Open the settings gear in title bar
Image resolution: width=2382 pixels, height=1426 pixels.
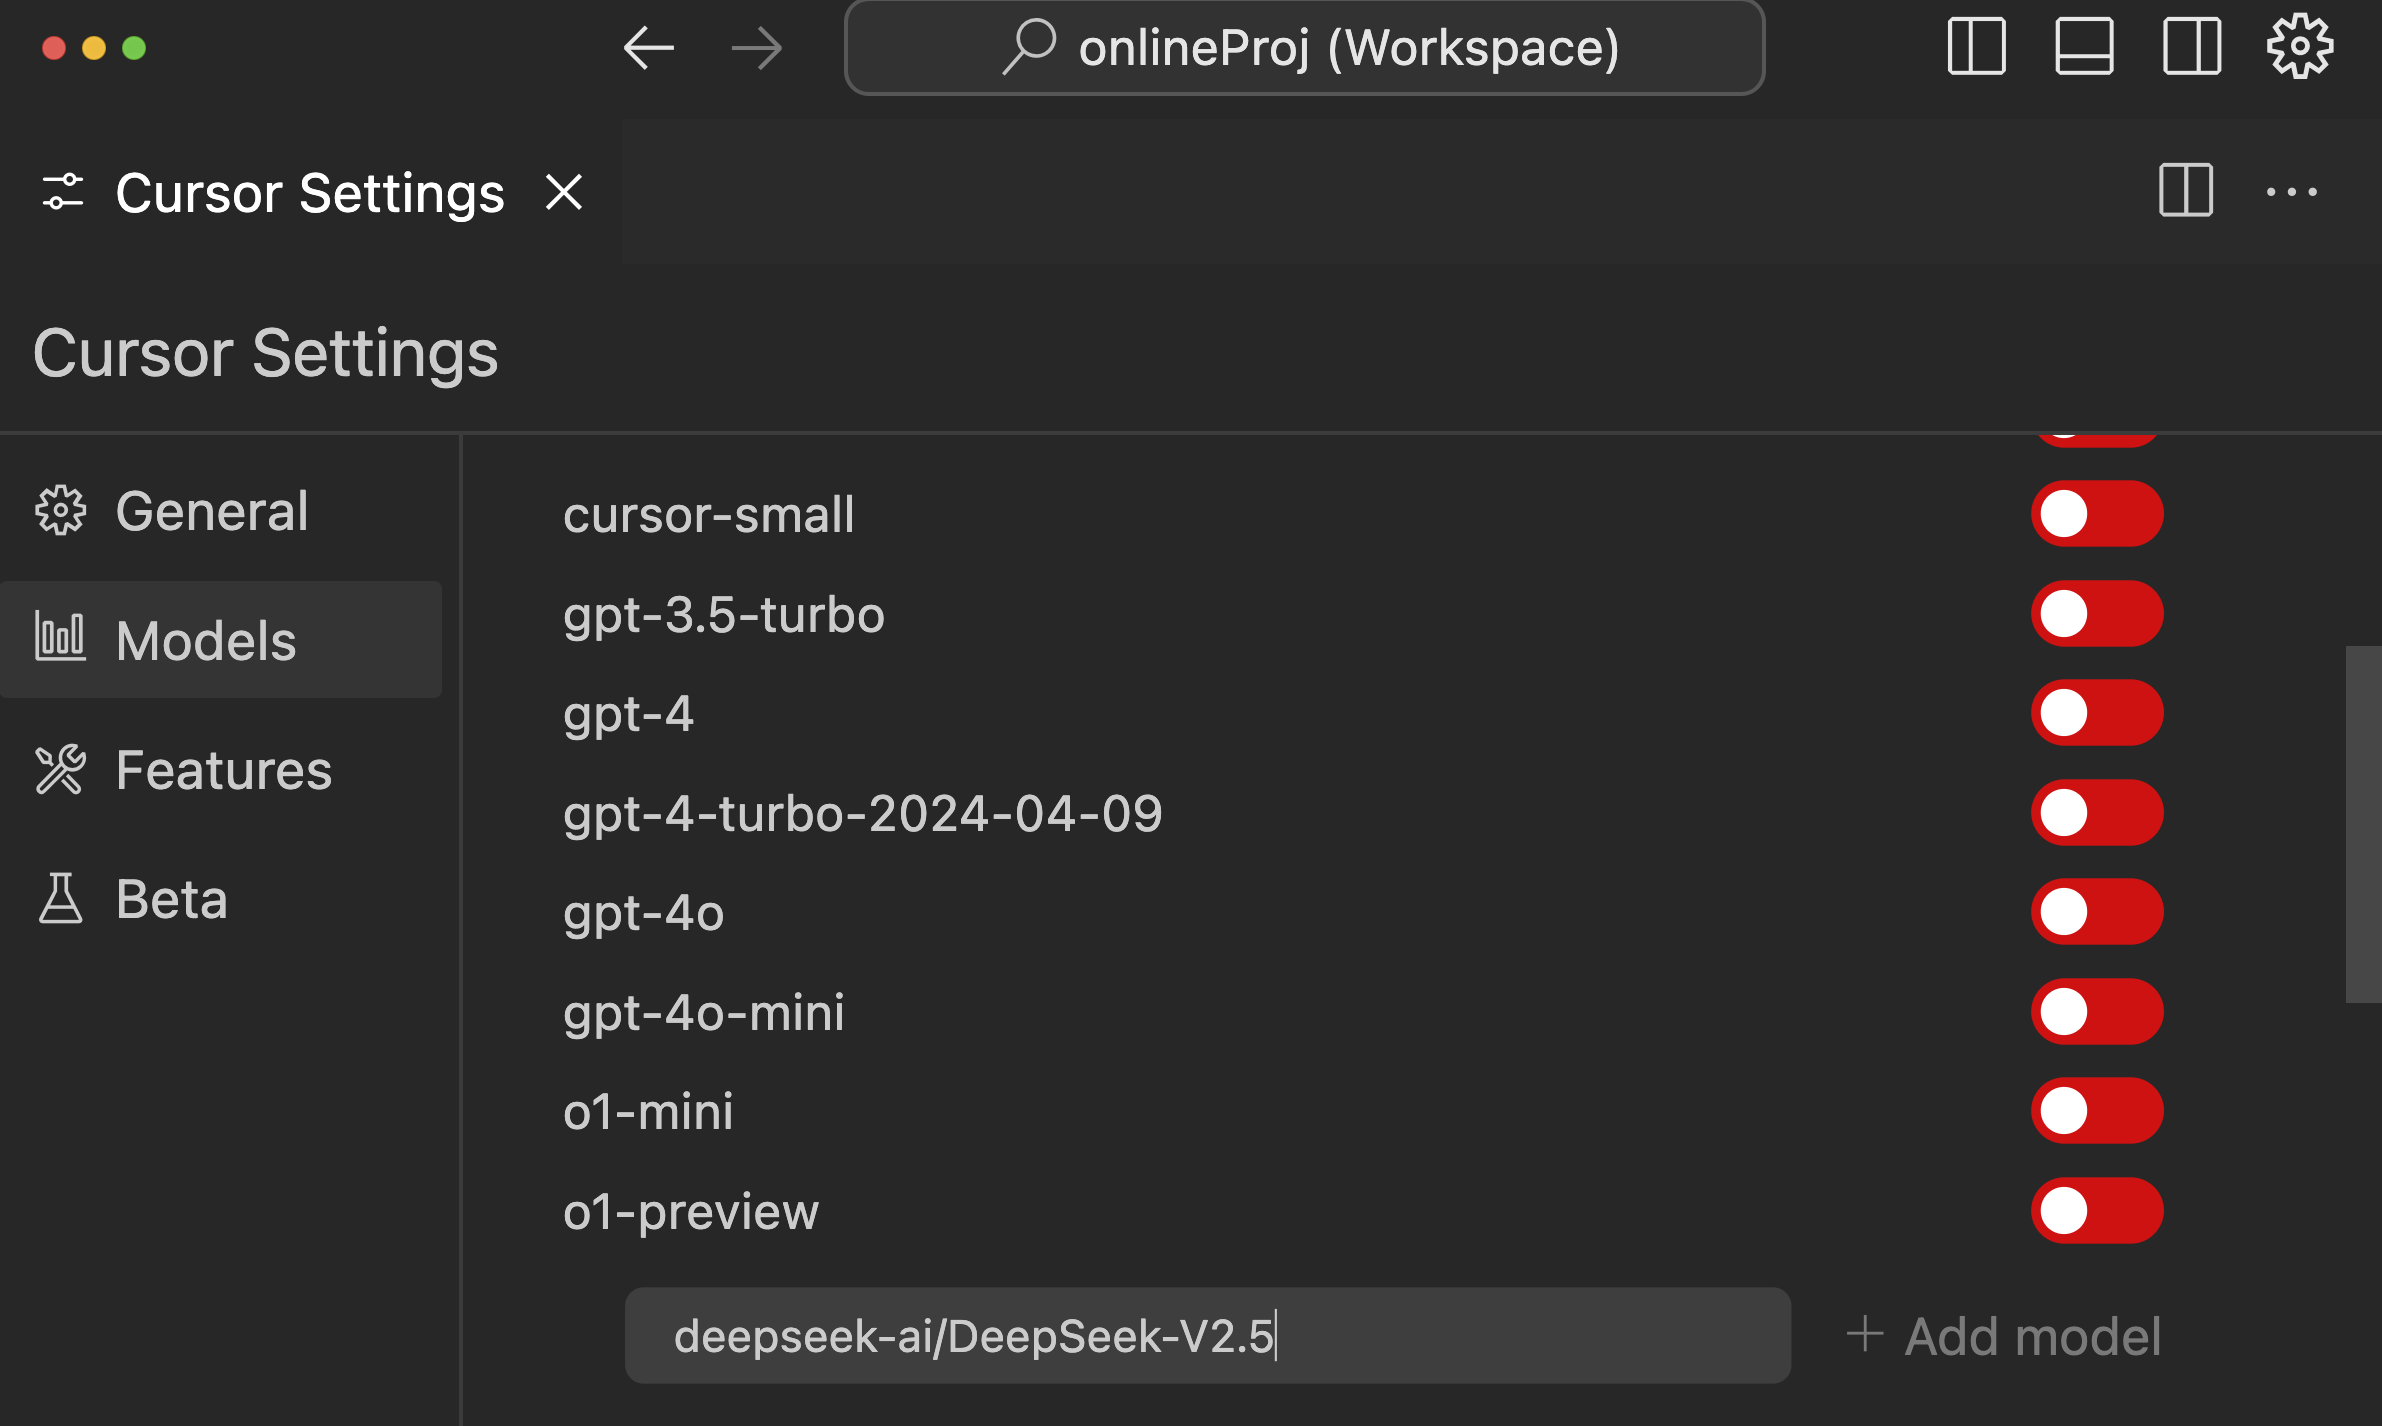click(x=2299, y=47)
